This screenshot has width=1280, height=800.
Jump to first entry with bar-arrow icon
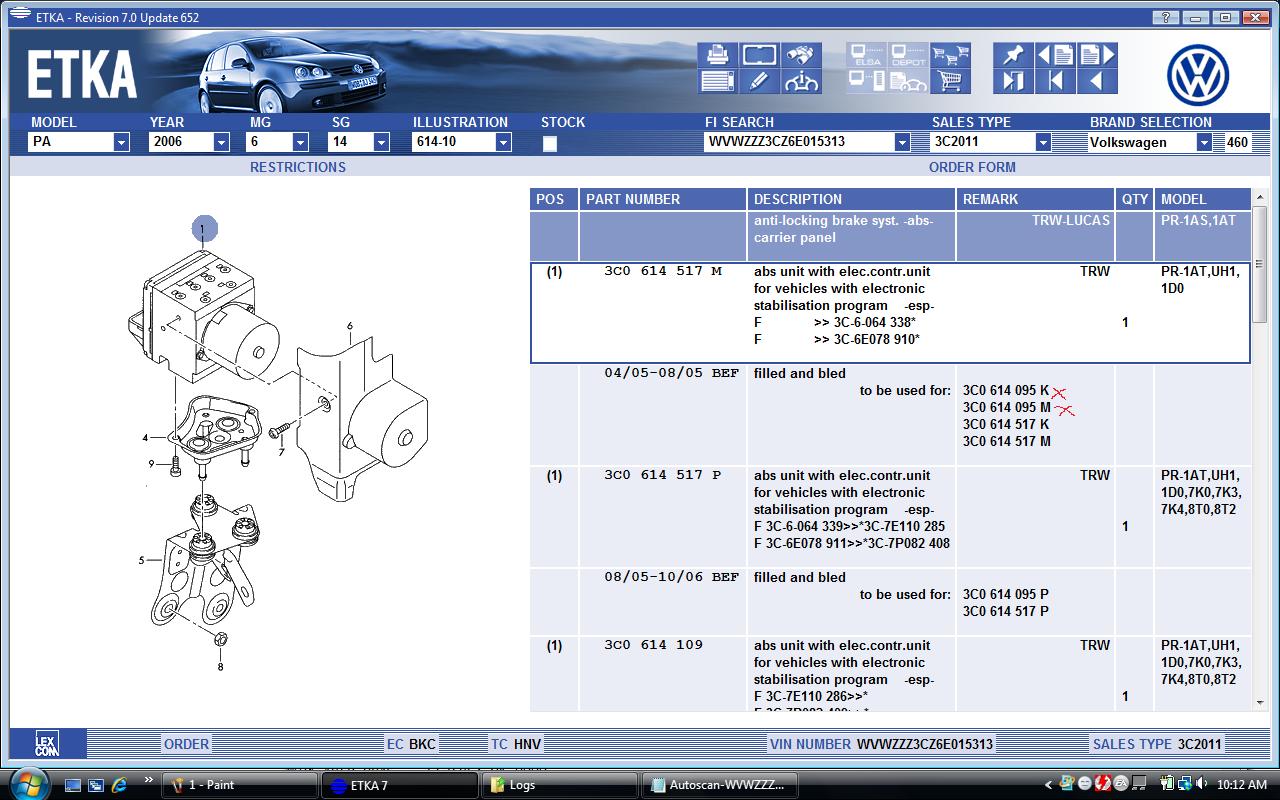pyautogui.click(x=1055, y=81)
